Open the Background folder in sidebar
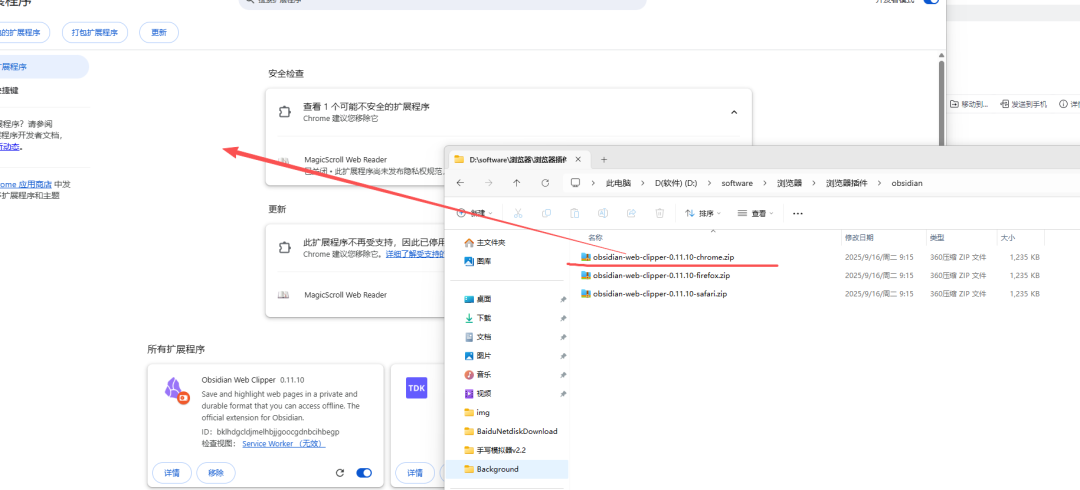1080x490 pixels. 497,469
